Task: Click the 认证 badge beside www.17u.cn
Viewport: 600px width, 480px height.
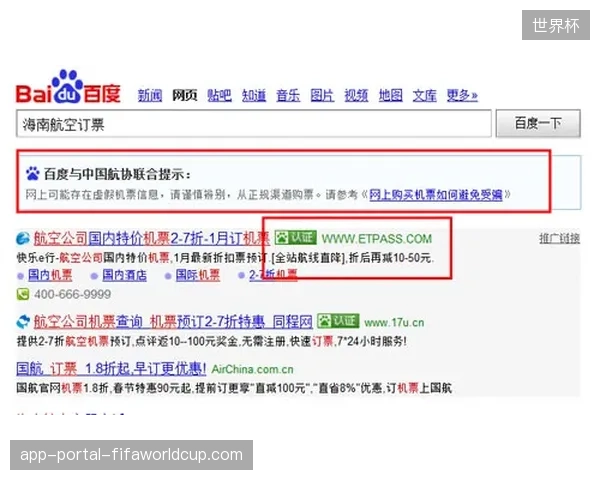Action: [338, 321]
